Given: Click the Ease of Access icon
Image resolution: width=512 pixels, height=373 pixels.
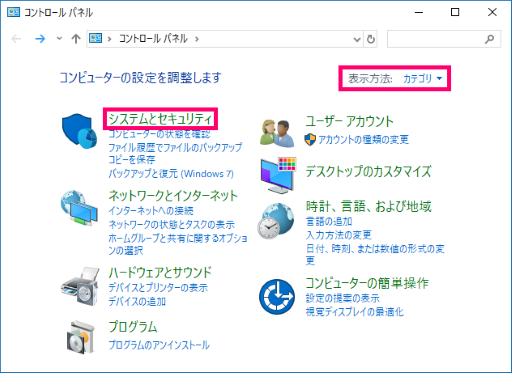Looking at the screenshot, I should [x=277, y=297].
